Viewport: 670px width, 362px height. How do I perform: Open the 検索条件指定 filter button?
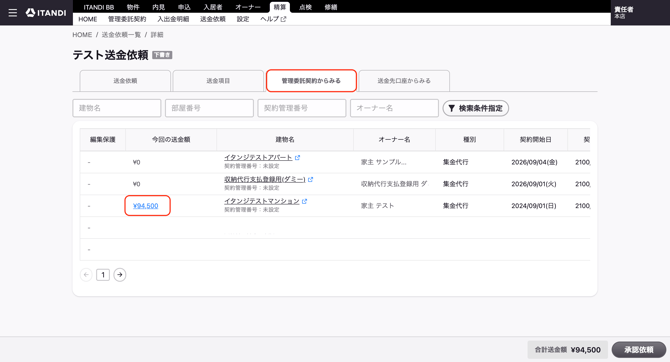(476, 108)
